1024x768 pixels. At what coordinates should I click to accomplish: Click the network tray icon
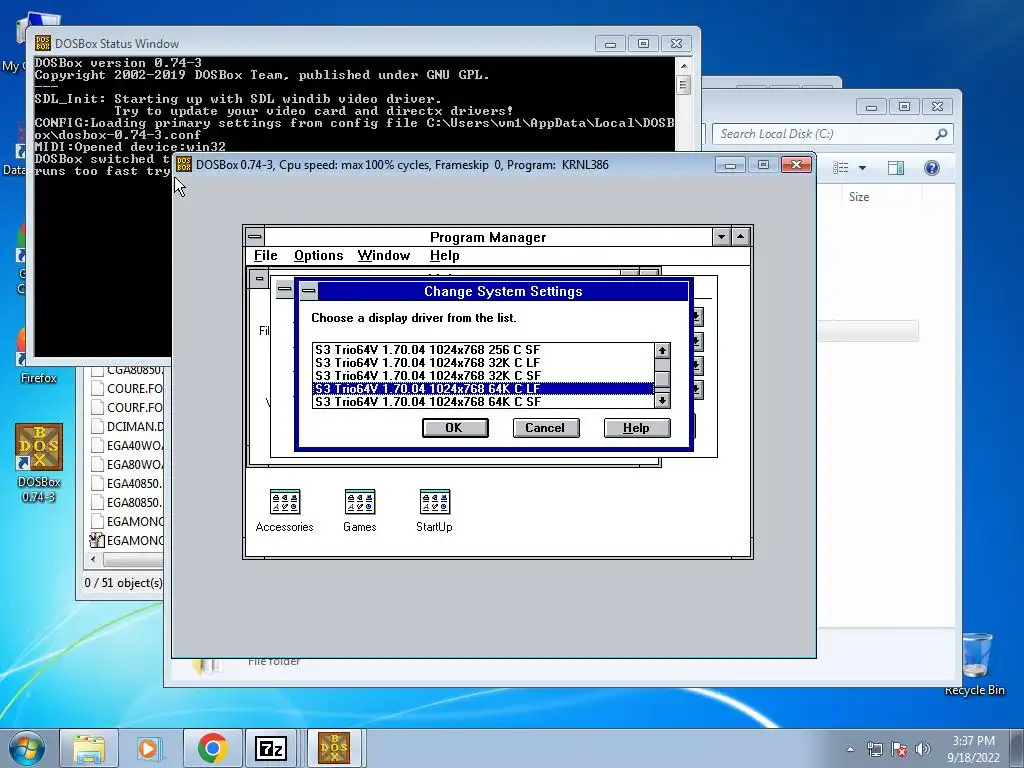pos(874,749)
